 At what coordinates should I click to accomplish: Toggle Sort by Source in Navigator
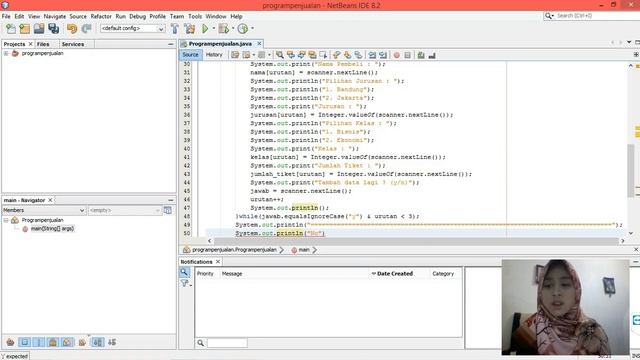[x=112, y=342]
